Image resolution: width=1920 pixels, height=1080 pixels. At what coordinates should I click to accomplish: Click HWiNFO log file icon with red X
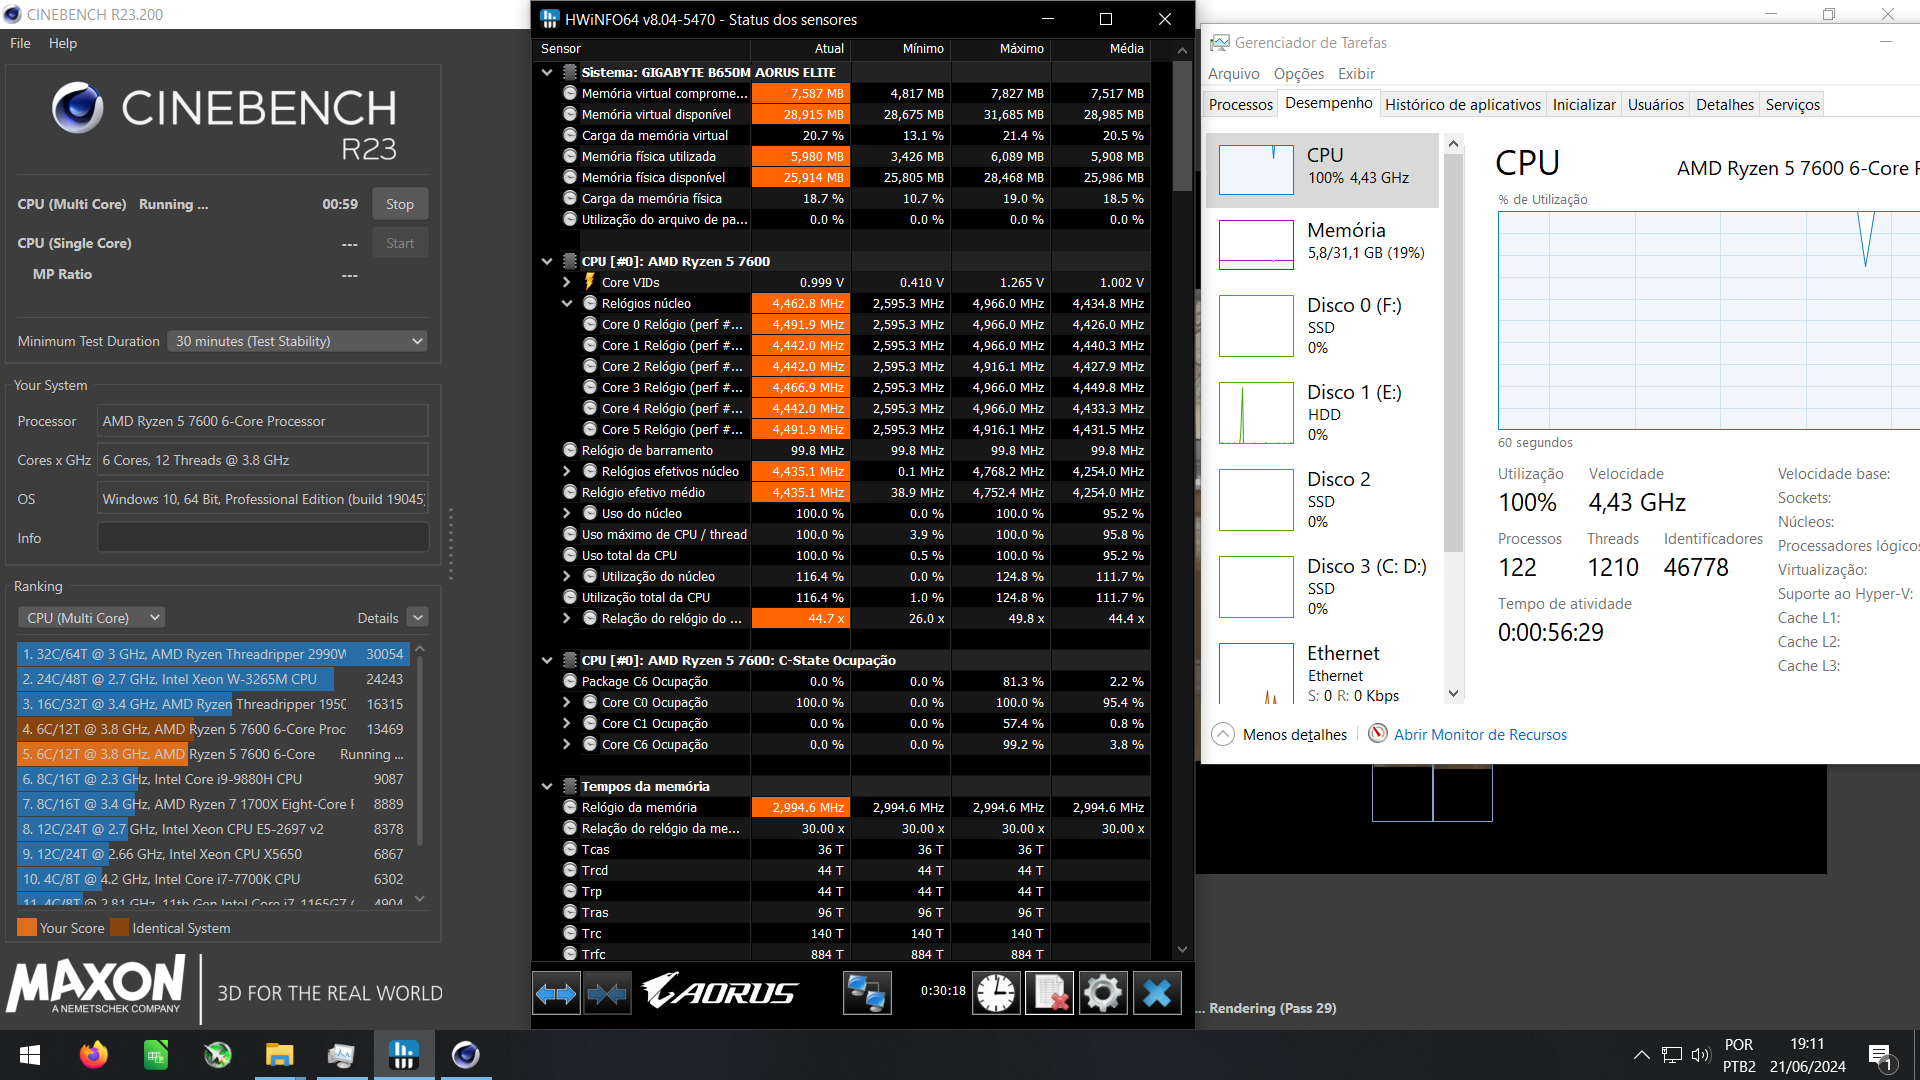tap(1050, 993)
